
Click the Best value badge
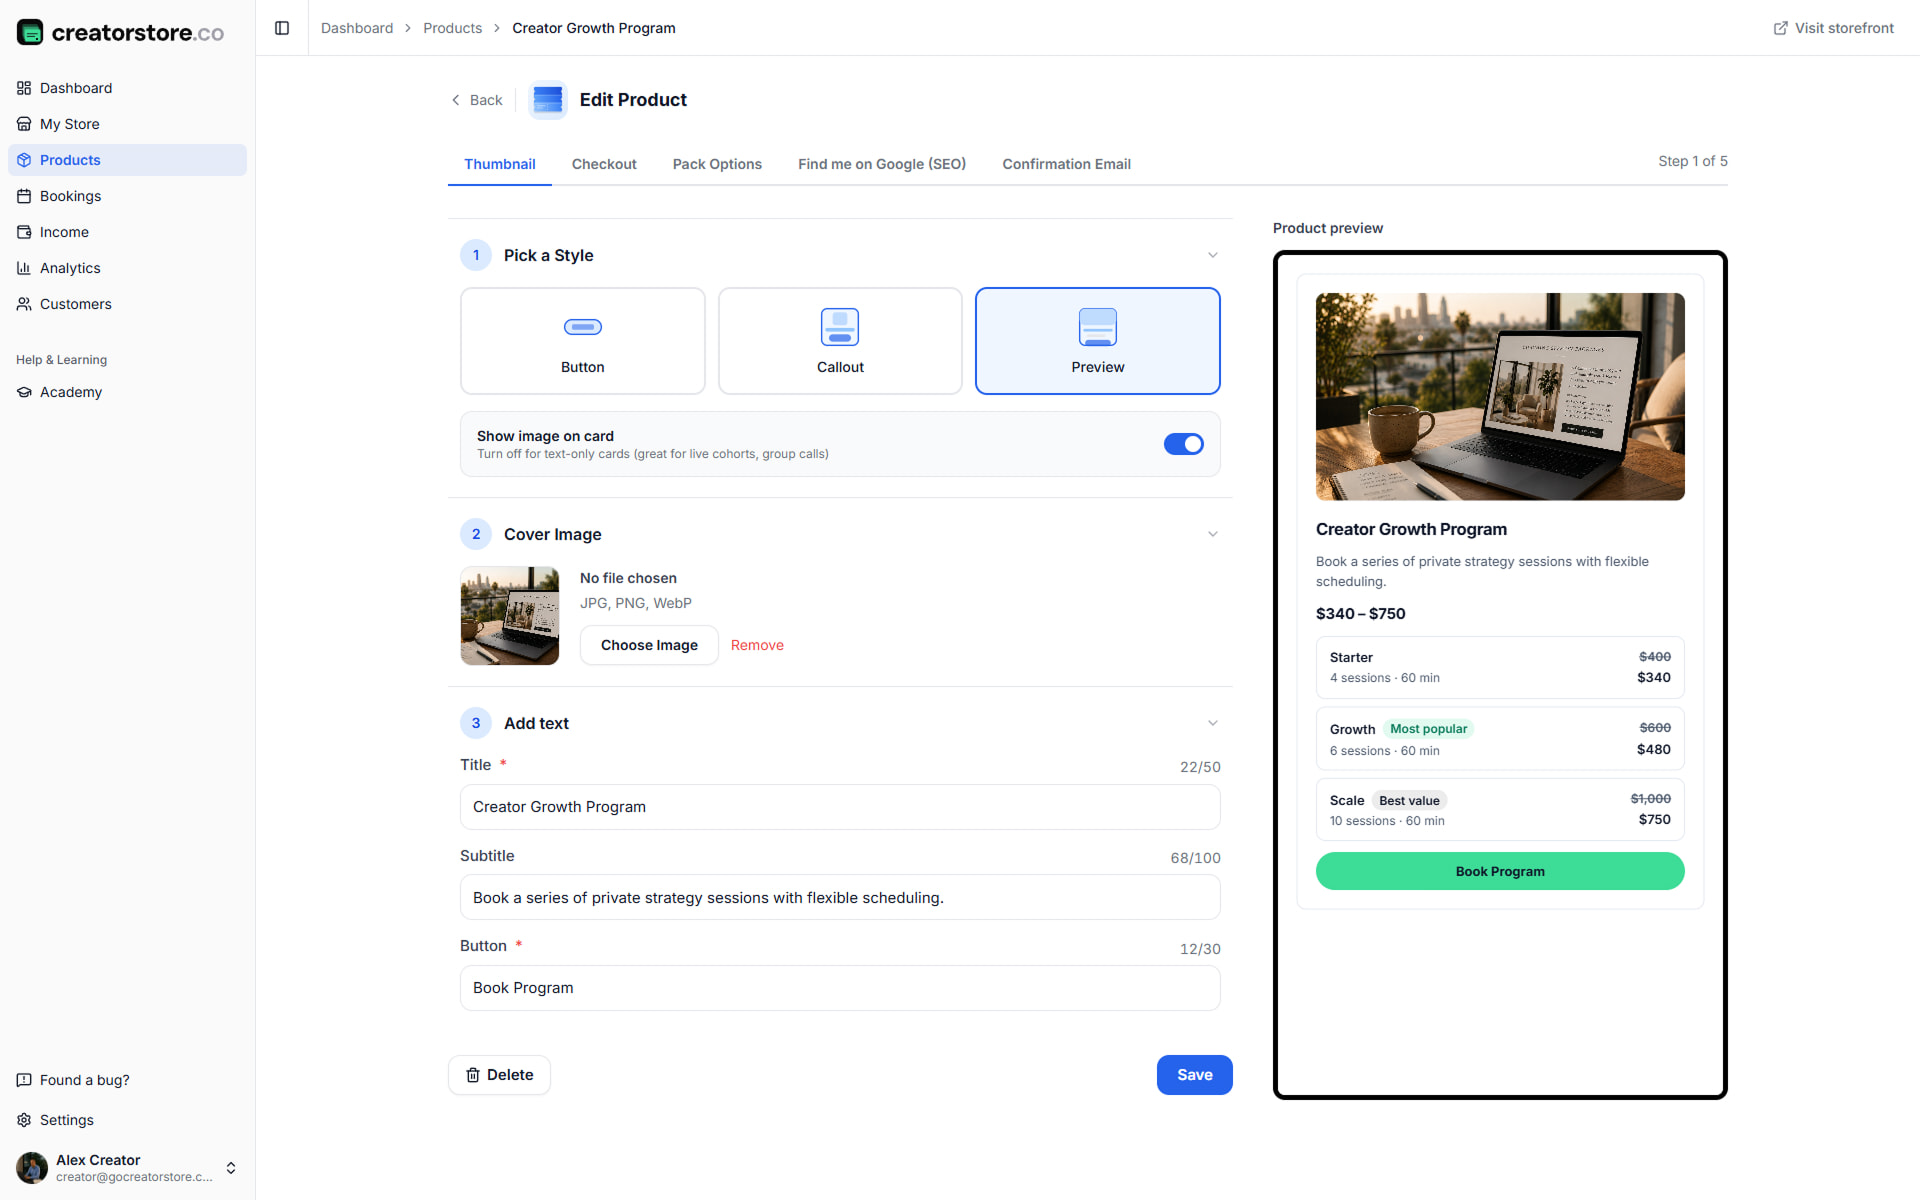point(1409,801)
